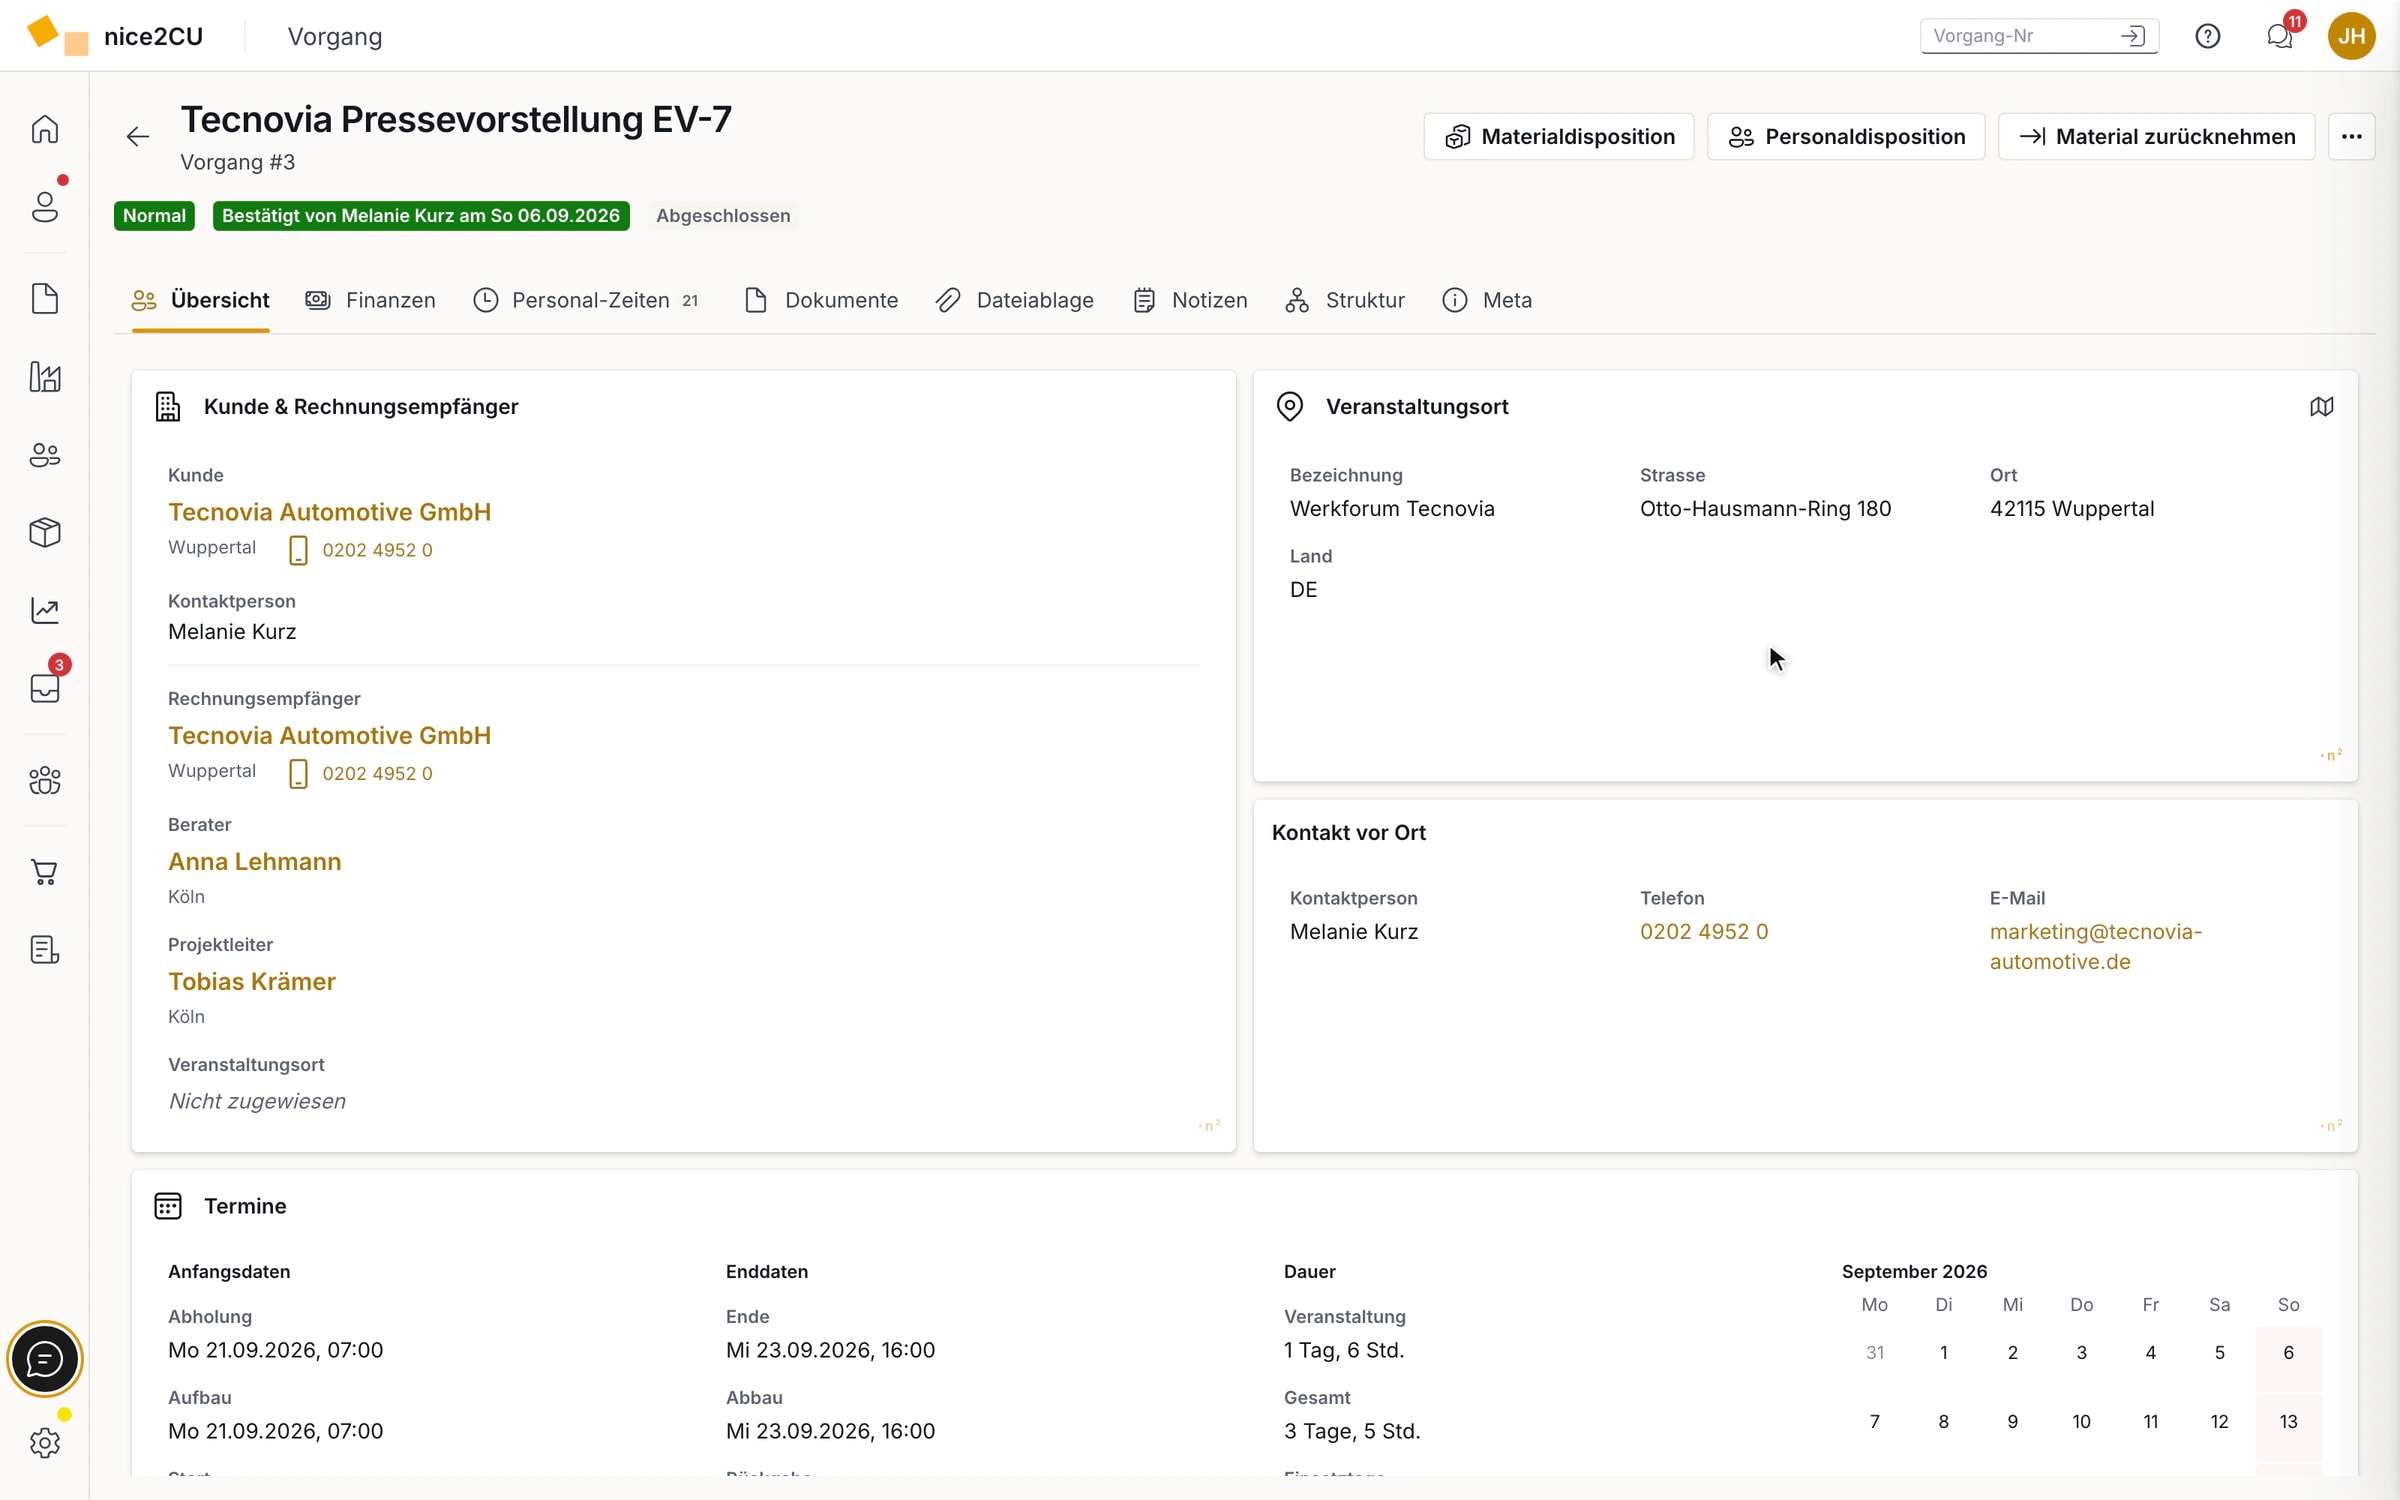
Task: Click the 'Bestätigt von Melanie Kurz' badge
Action: [x=421, y=216]
